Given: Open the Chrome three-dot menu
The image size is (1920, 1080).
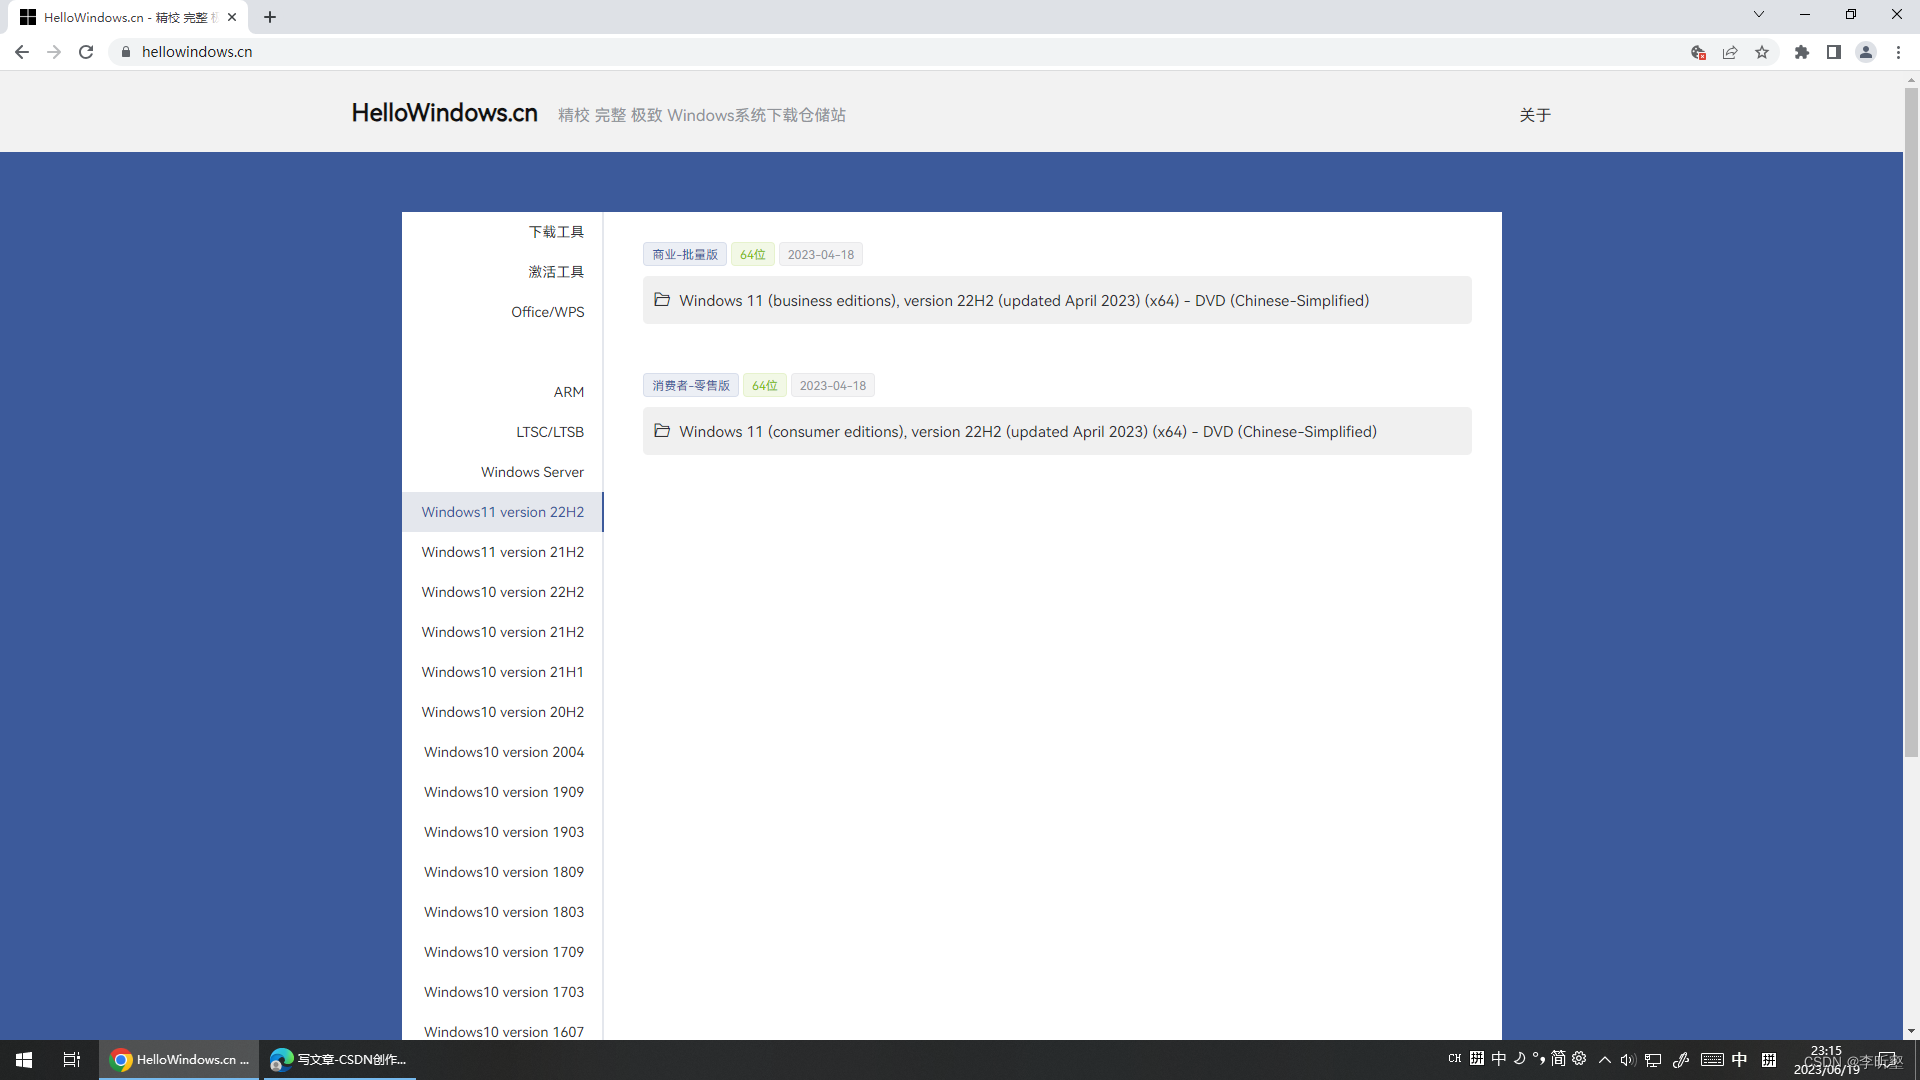Looking at the screenshot, I should pyautogui.click(x=1898, y=52).
